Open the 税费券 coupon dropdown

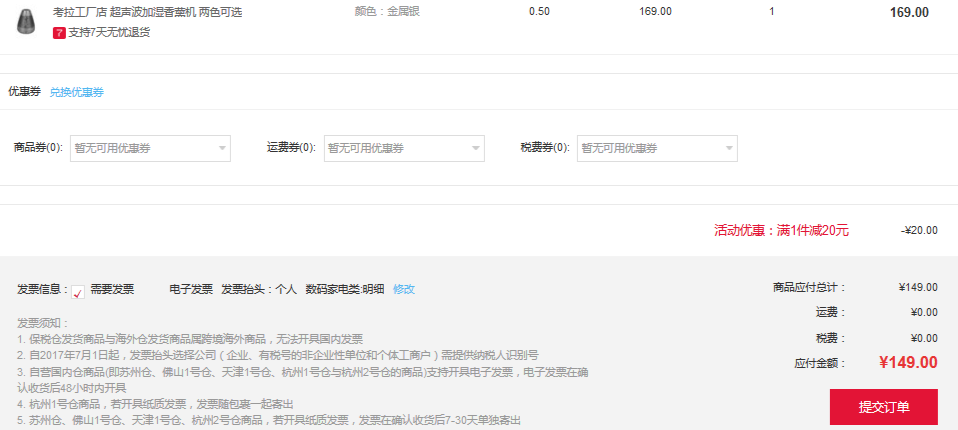(x=657, y=148)
